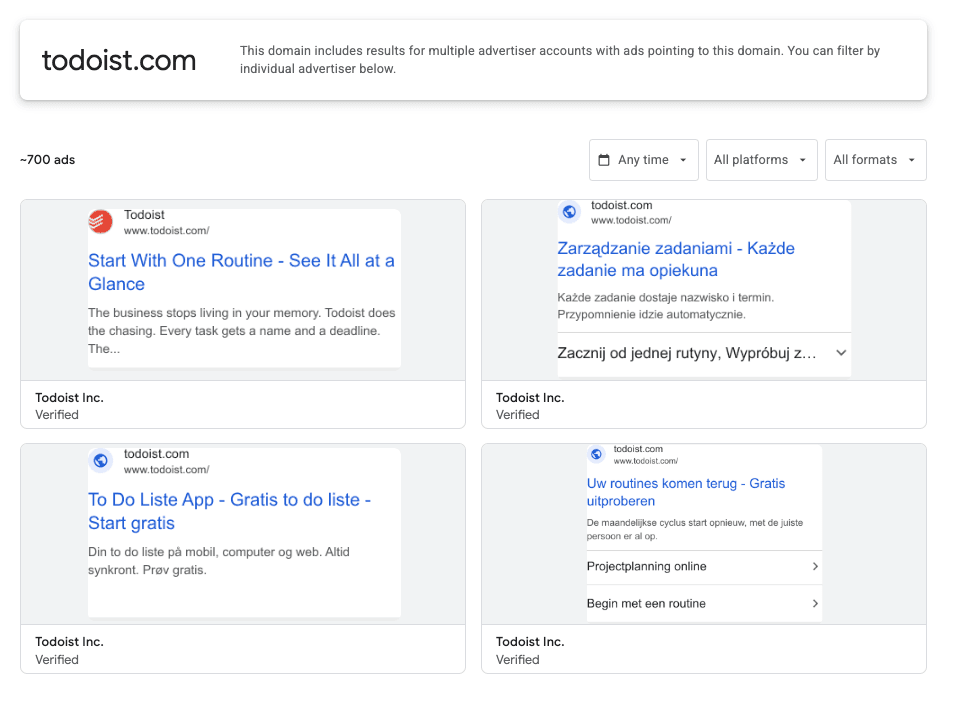The height and width of the screenshot is (708, 955).
Task: Click the www.todoist.com/ URL in the Zarządzanie zadaniami ad
Action: tap(632, 221)
